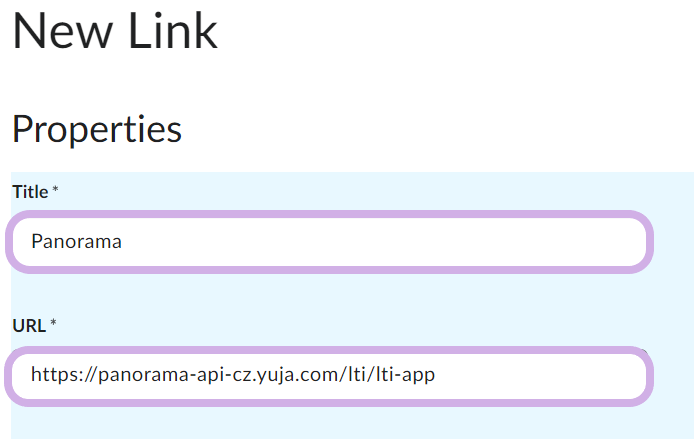Click the URL field label

(x=28, y=325)
